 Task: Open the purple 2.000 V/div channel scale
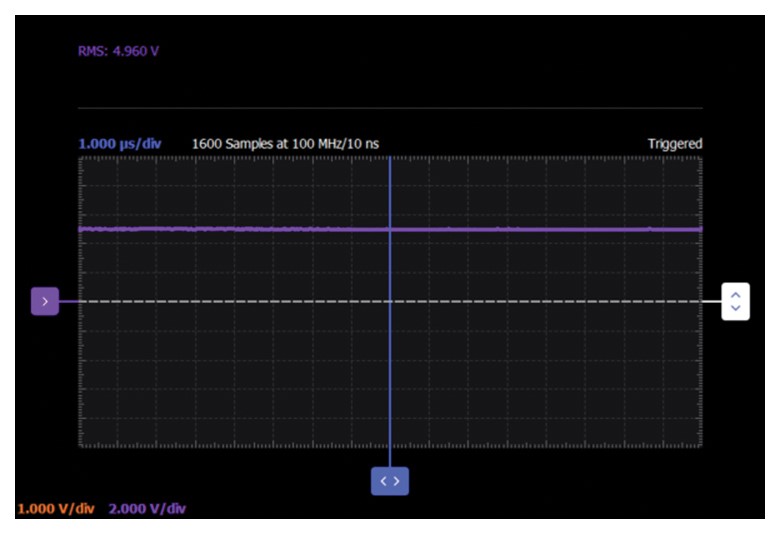[146, 508]
